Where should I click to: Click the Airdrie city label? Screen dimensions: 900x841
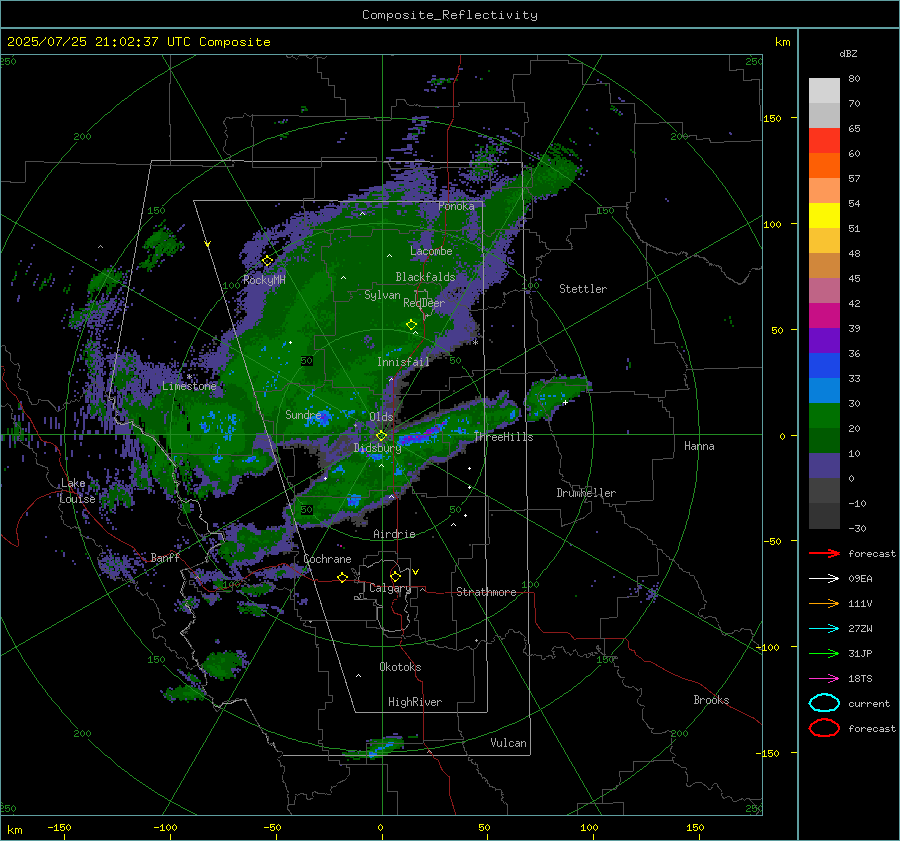tap(394, 534)
